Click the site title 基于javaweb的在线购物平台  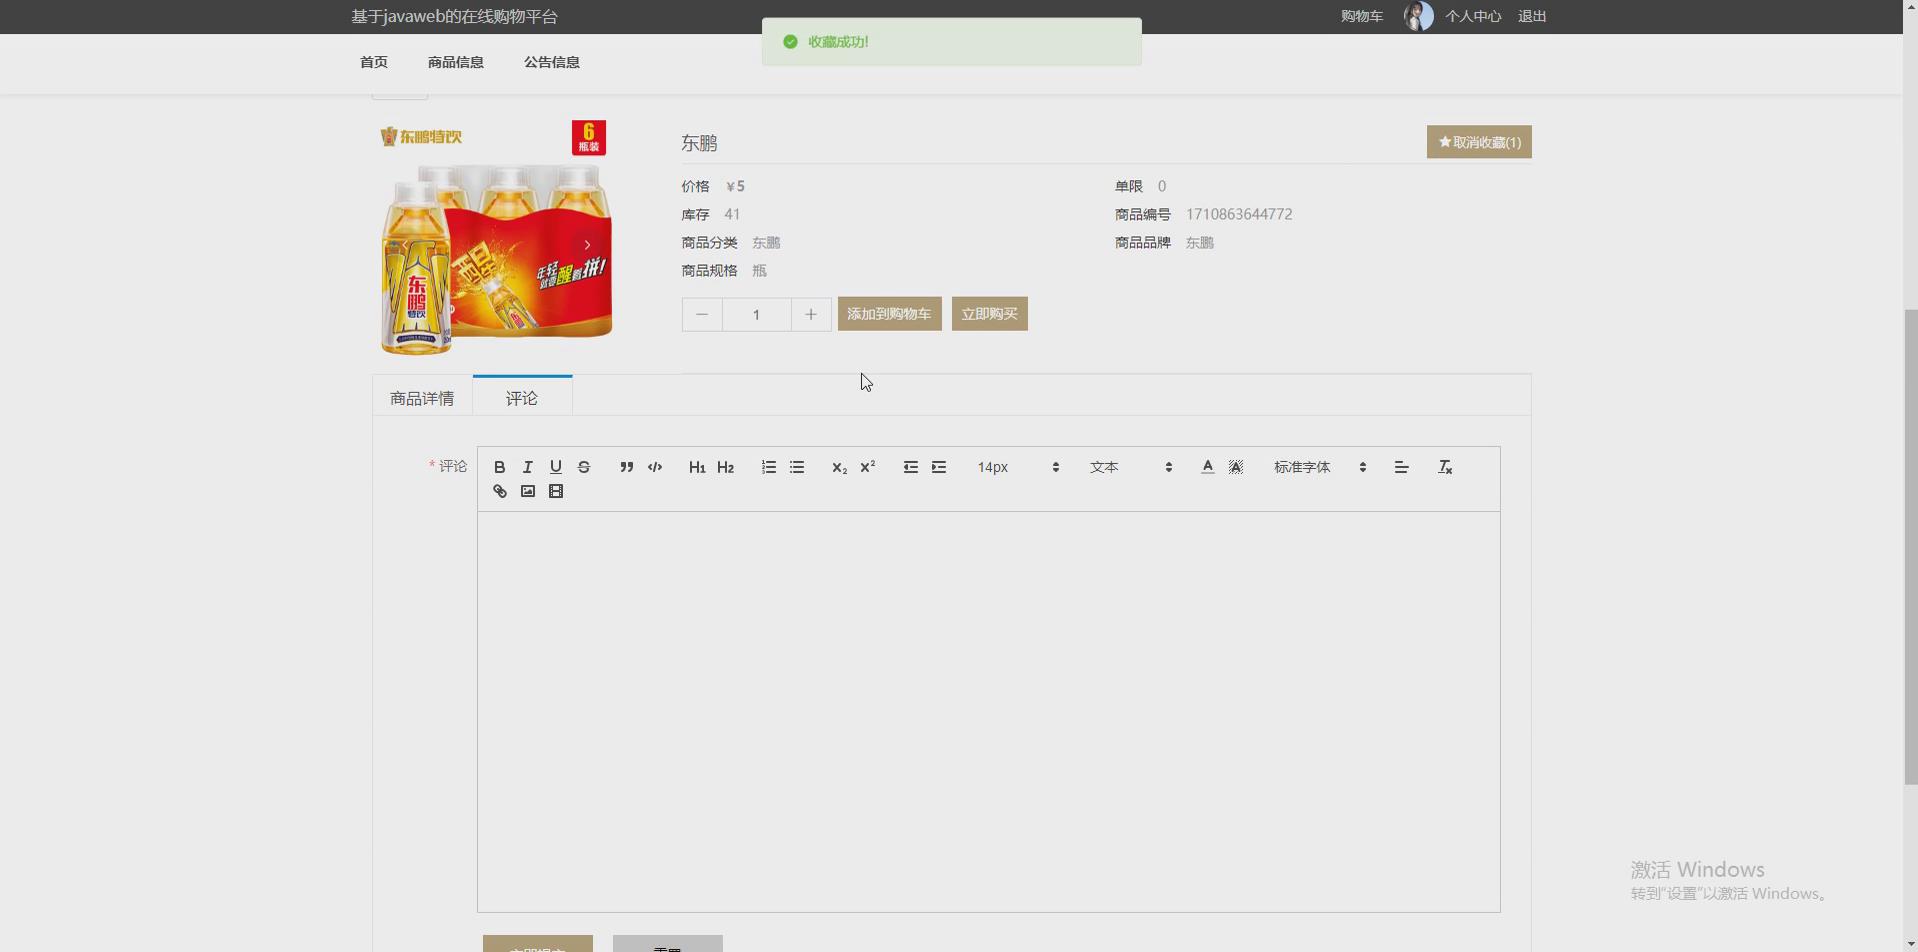point(455,16)
